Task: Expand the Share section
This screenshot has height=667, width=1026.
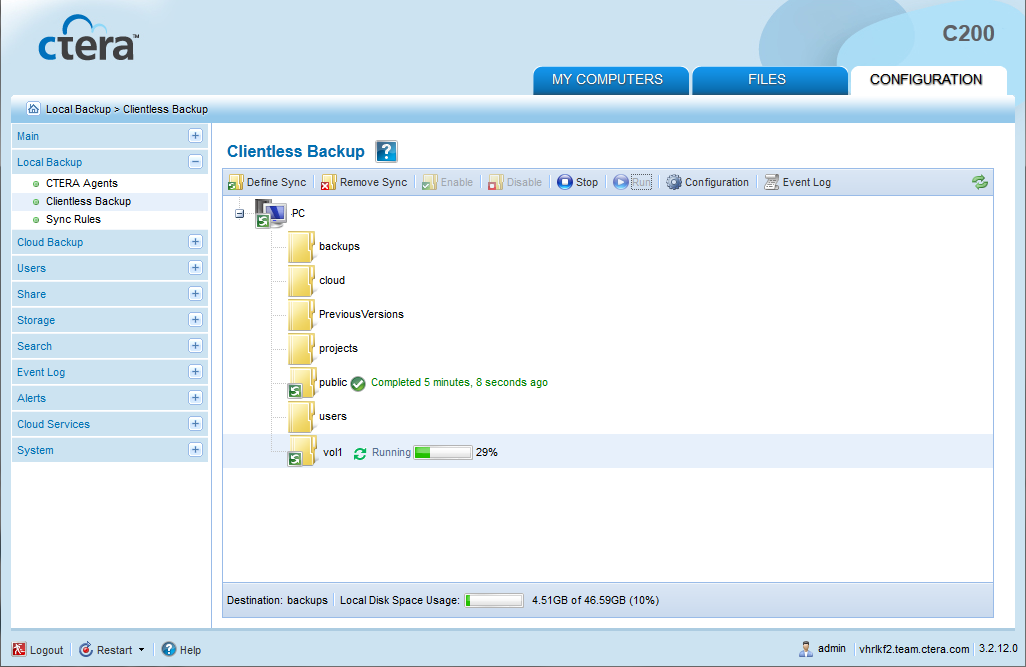Action: pos(195,294)
